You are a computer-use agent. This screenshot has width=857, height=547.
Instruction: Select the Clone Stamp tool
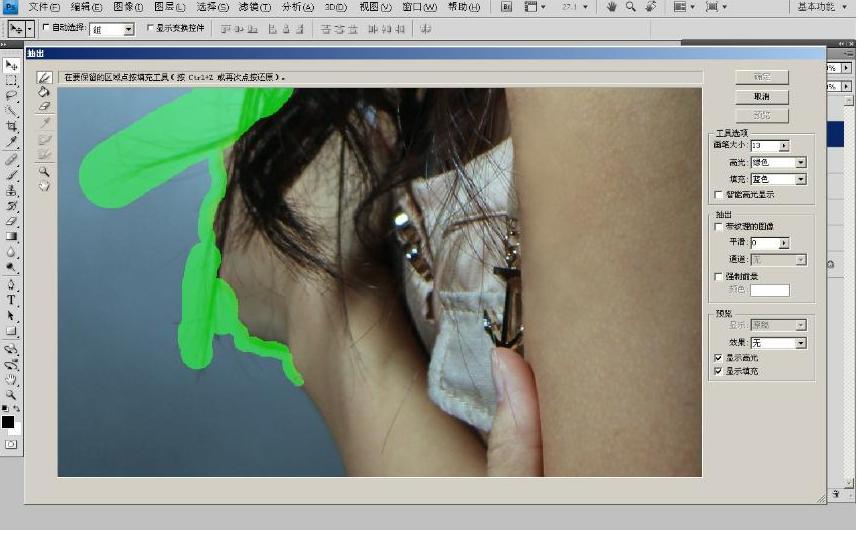tap(11, 190)
